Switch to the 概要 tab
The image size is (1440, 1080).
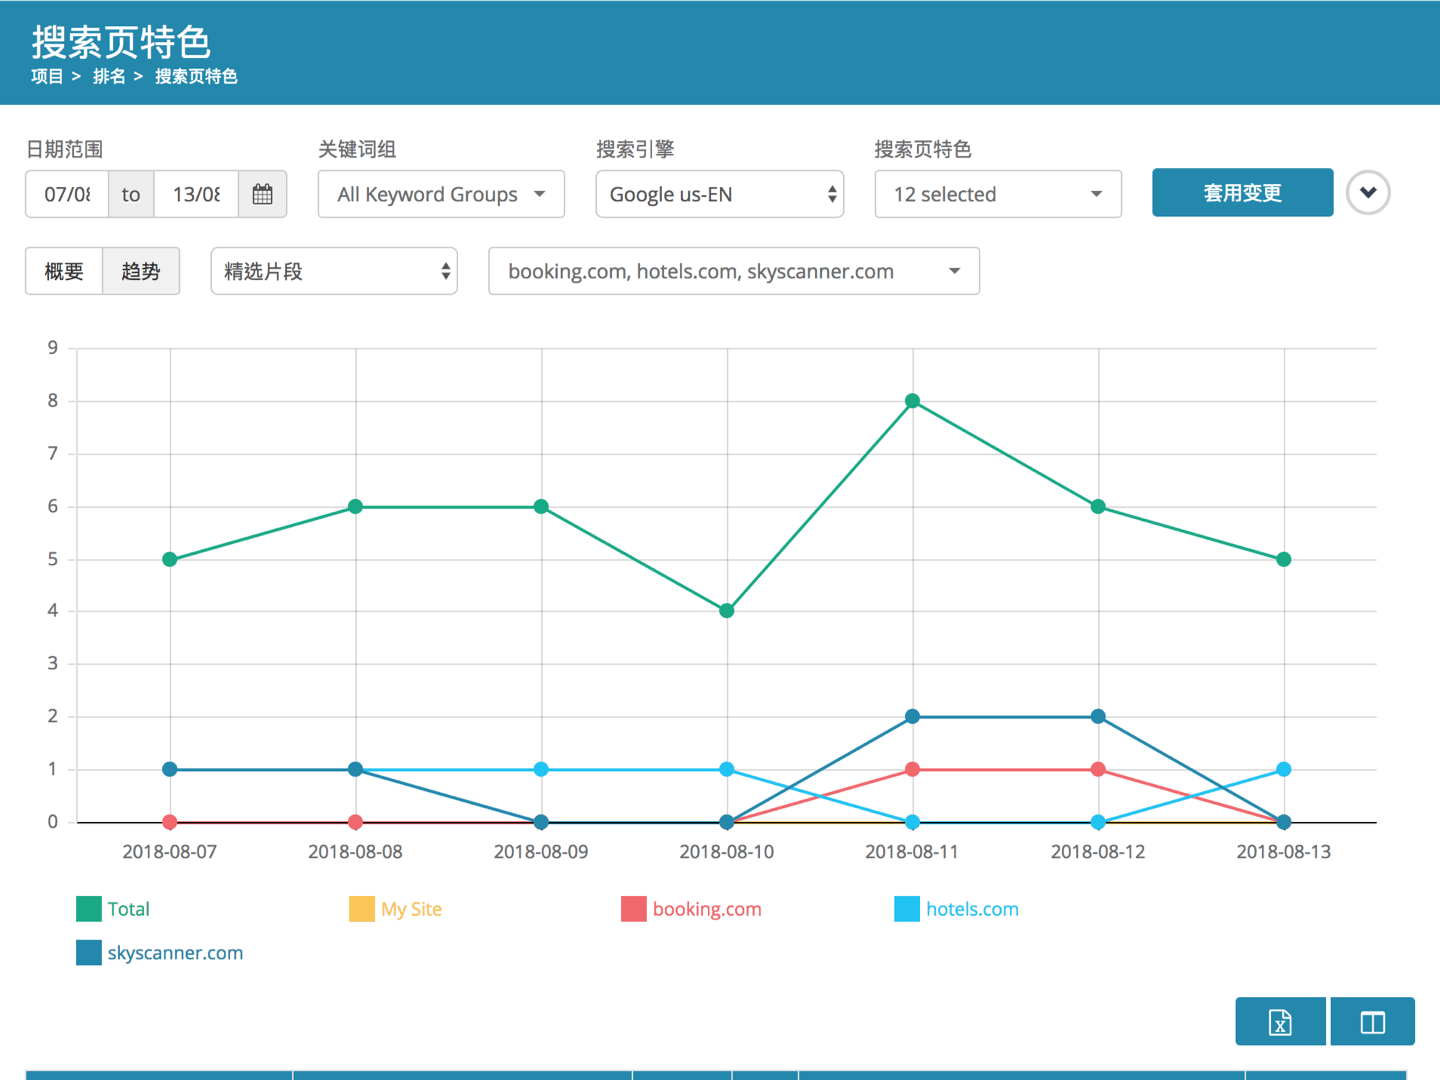(x=64, y=271)
